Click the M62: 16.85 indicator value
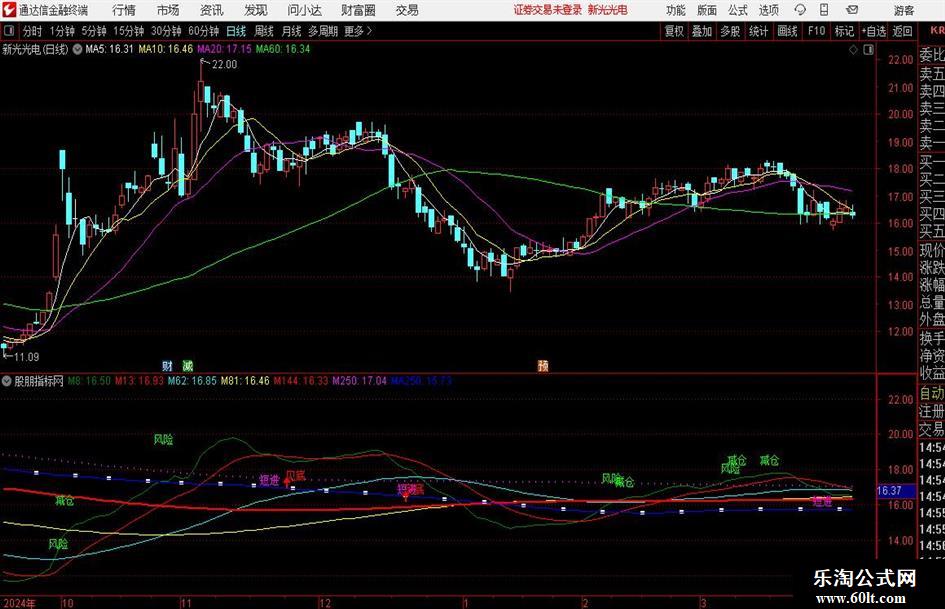Viewport: 945px width, 609px height. click(x=192, y=381)
